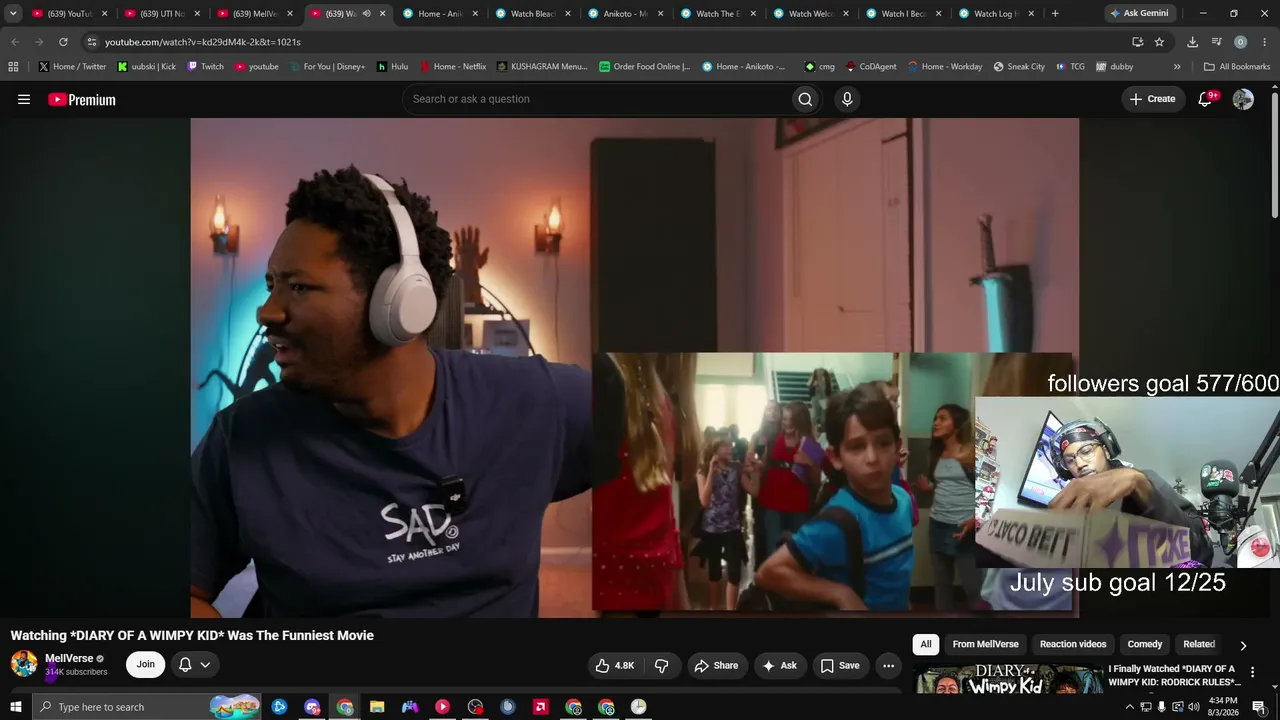Open Ask Gemini button in Chrome

click(x=1139, y=14)
